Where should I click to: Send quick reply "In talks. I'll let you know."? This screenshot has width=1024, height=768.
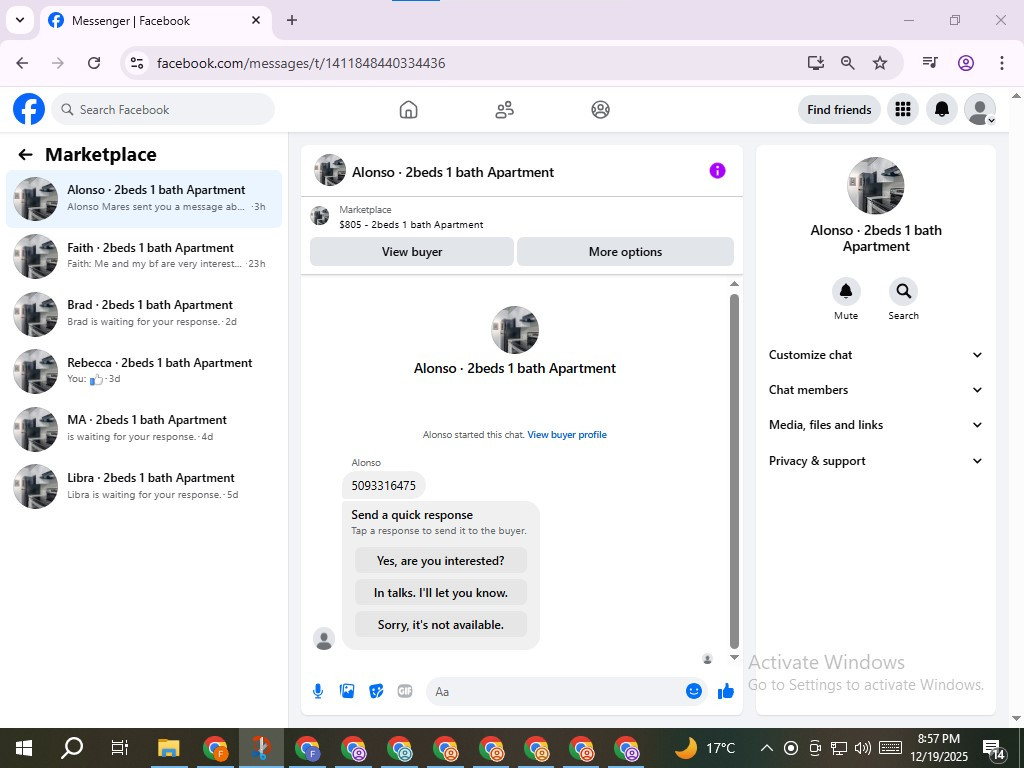point(441,592)
